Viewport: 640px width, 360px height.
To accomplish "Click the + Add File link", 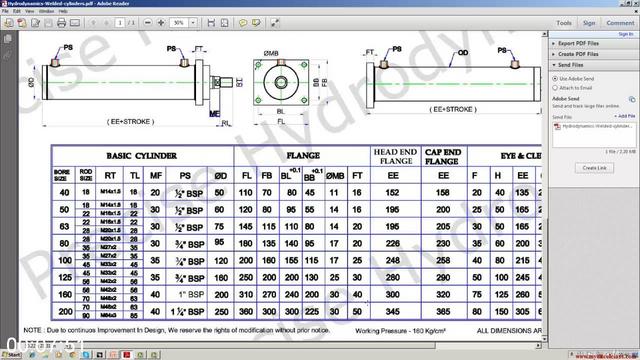I will (x=624, y=116).
